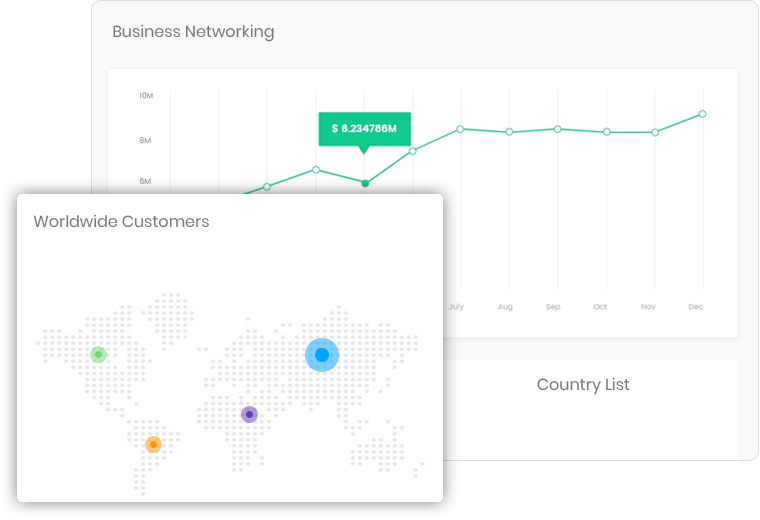Click the 'Dec' x-axis label
Image resolution: width=760 pixels, height=520 pixels.
click(696, 306)
